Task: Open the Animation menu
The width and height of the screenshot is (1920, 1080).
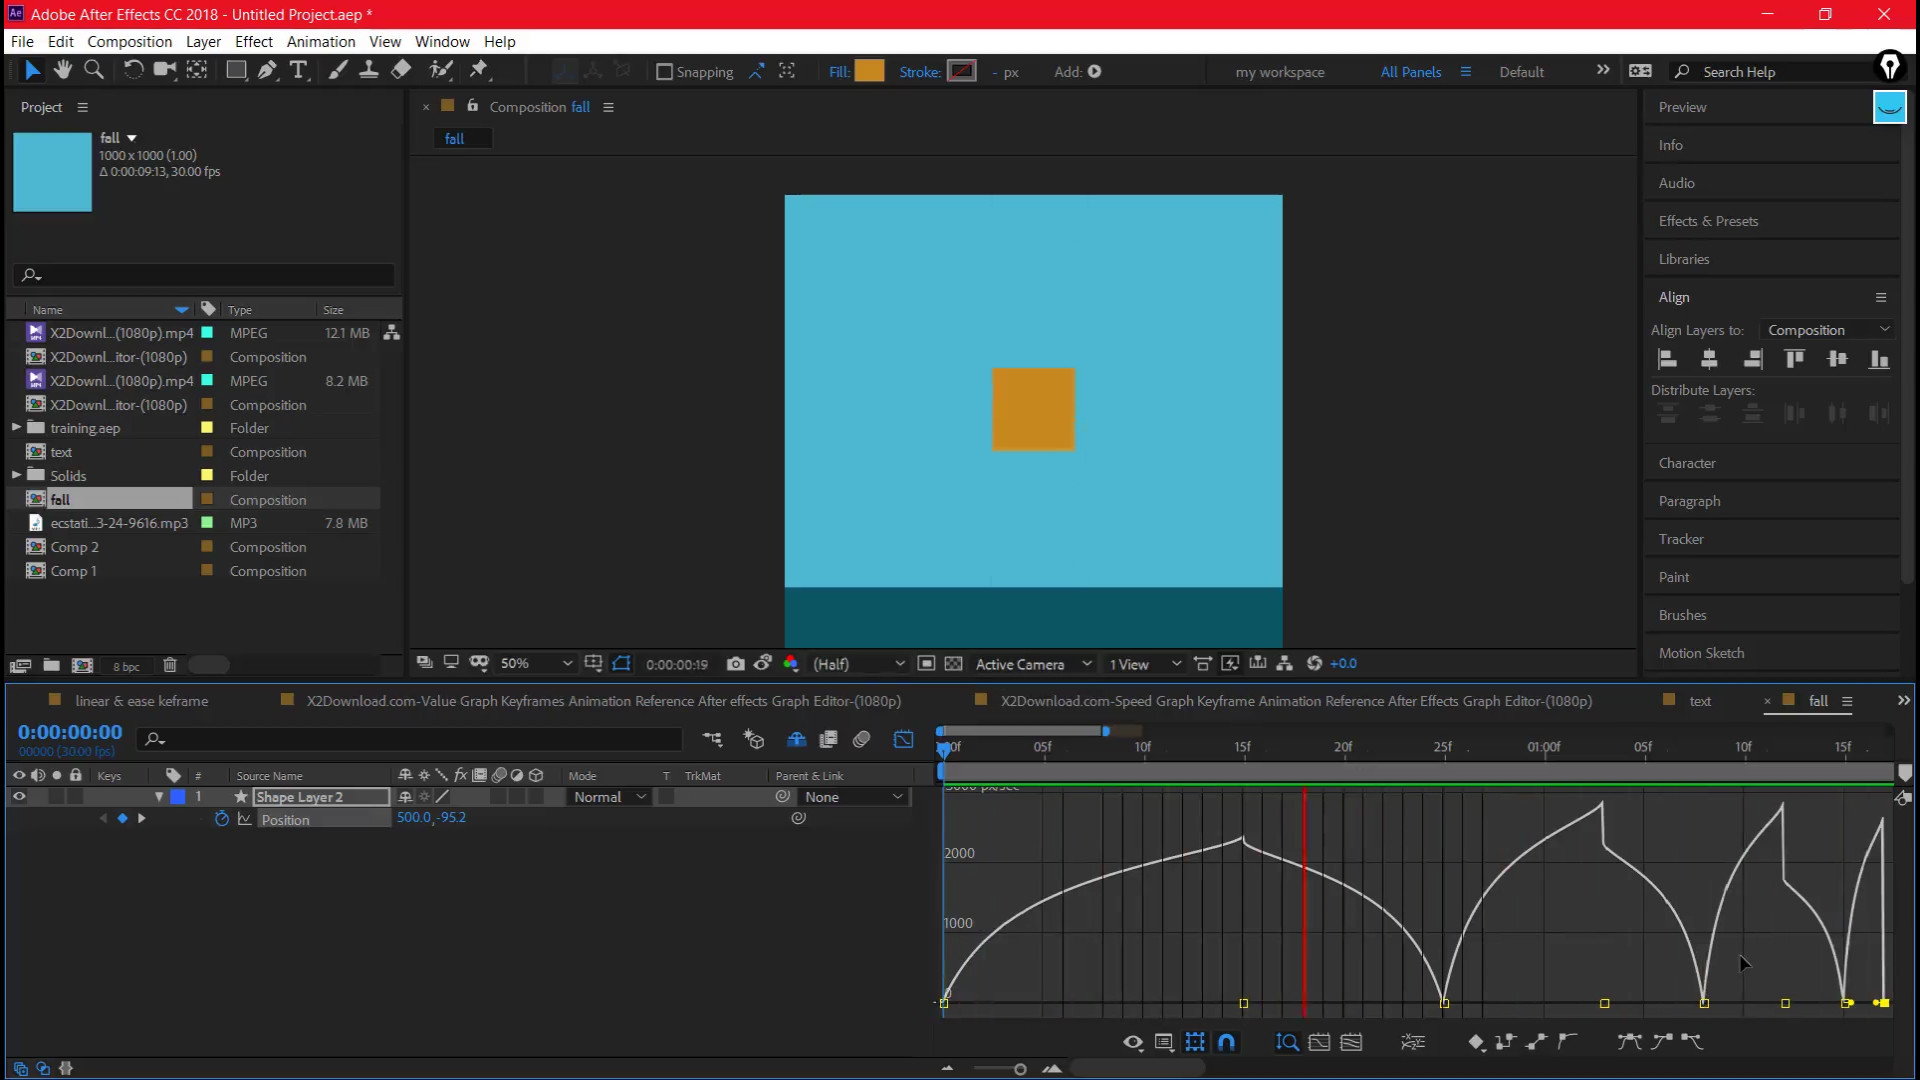Action: pos(320,42)
